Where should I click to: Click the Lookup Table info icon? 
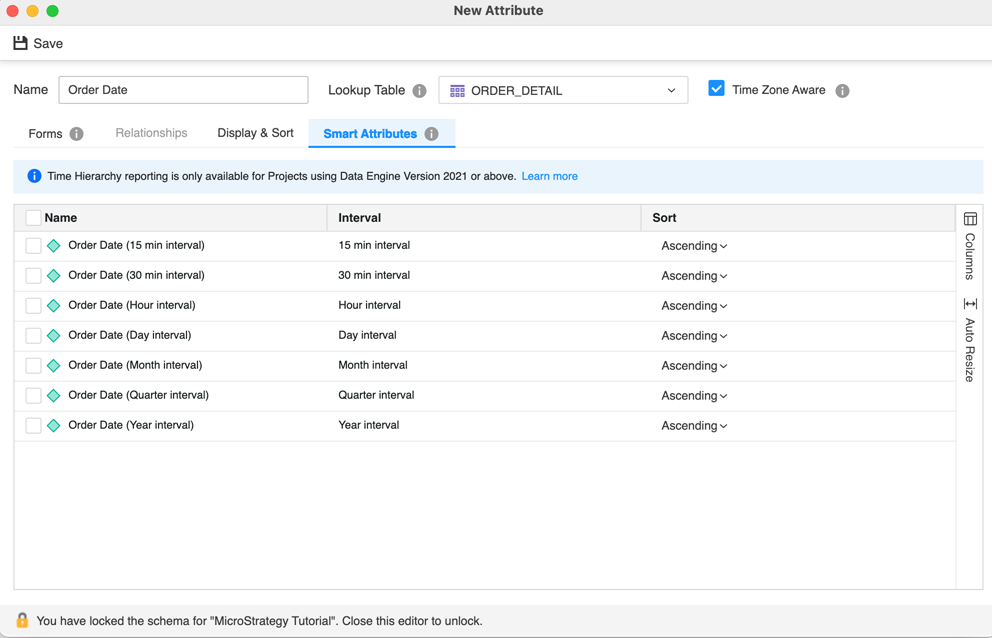point(419,91)
